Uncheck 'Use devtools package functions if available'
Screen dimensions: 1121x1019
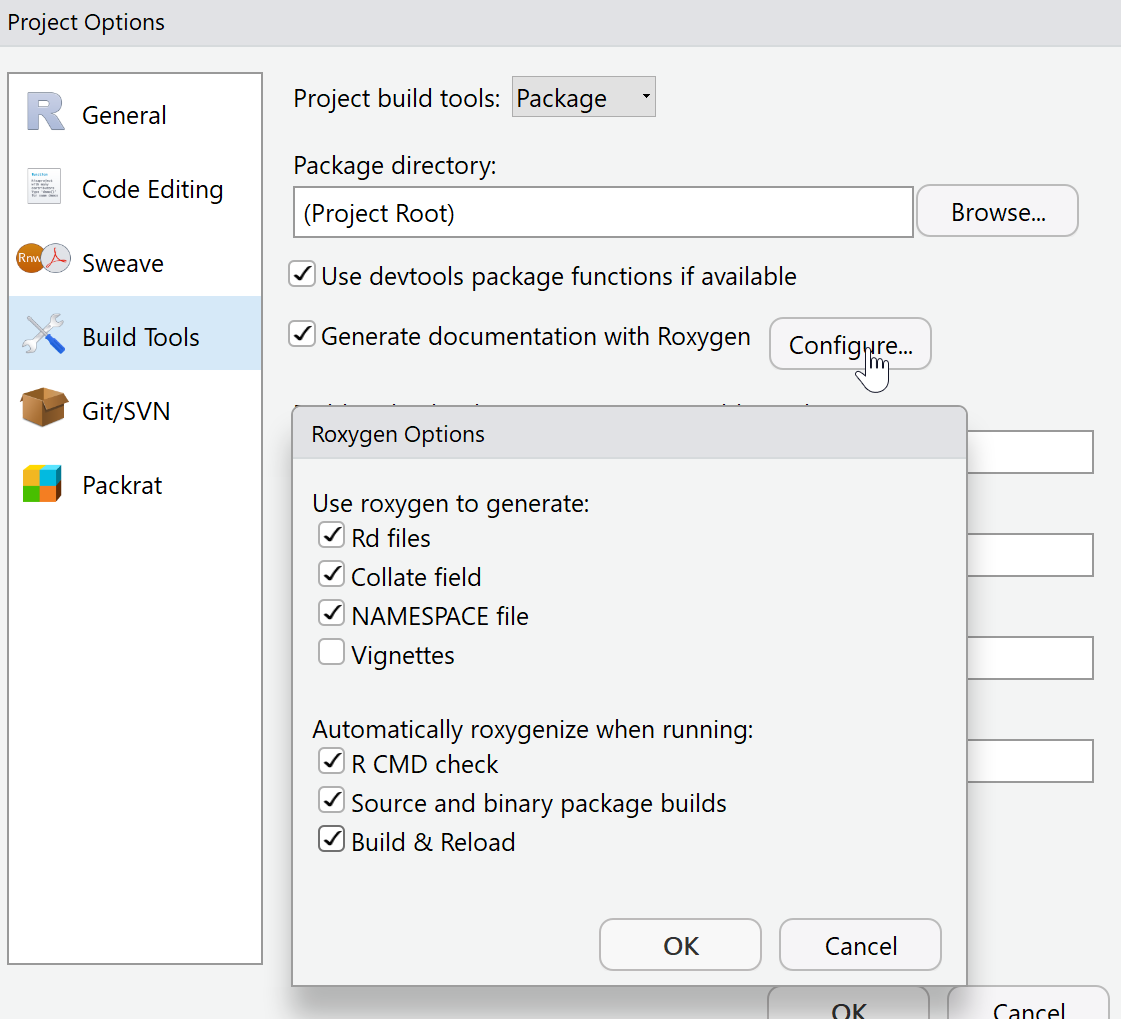(x=302, y=274)
